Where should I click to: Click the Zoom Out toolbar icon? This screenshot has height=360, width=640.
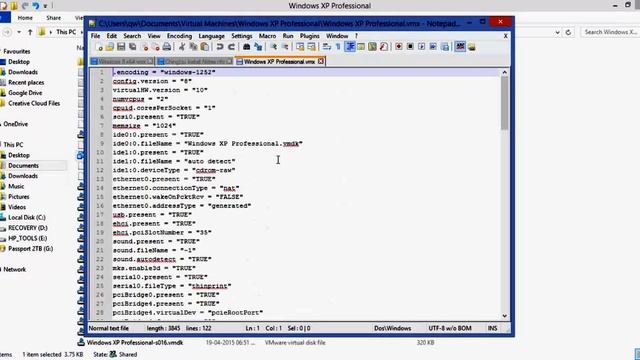pos(284,47)
